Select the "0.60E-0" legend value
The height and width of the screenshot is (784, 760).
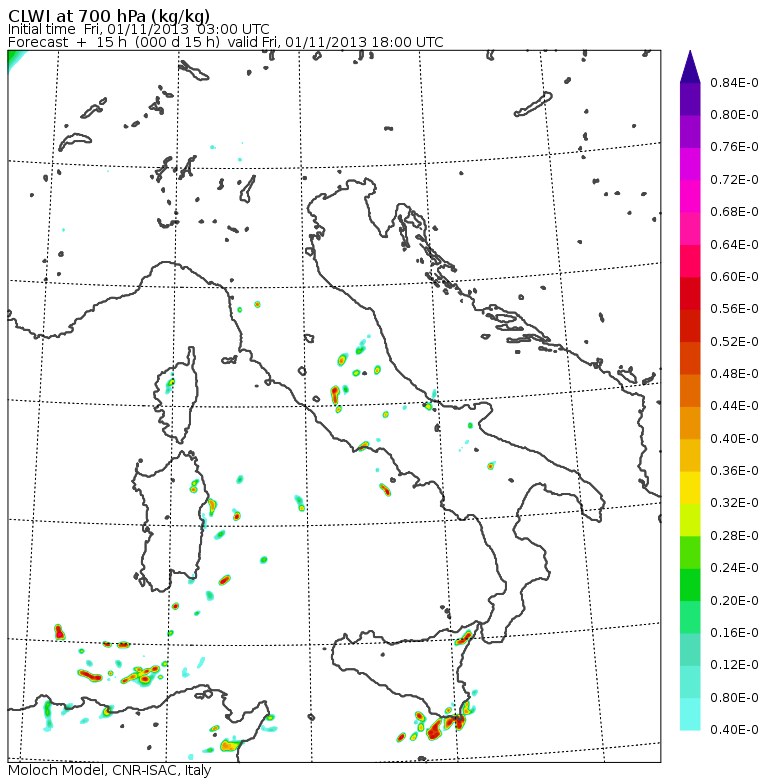734,276
